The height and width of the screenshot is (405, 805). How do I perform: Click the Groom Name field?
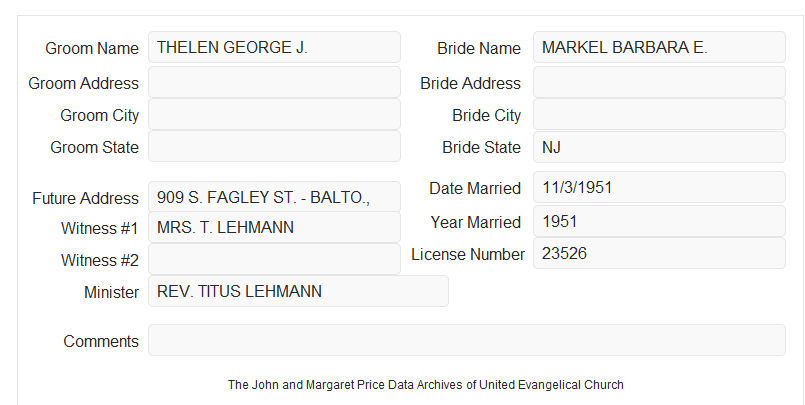(274, 47)
